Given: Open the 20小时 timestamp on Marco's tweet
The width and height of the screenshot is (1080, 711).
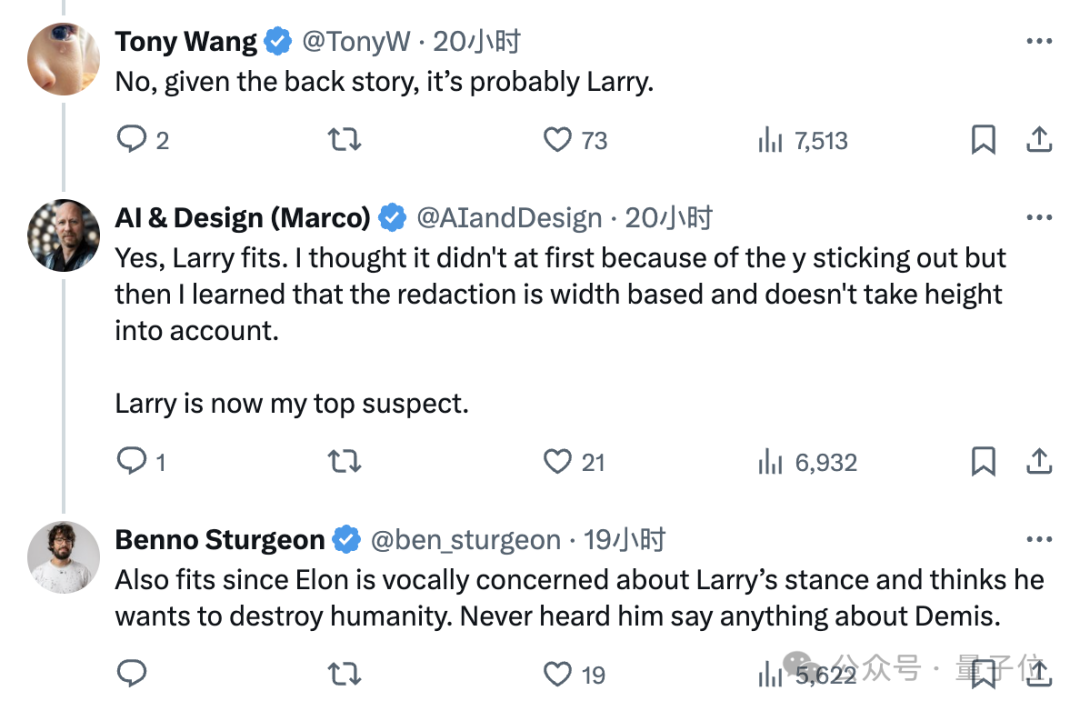Looking at the screenshot, I should [669, 218].
